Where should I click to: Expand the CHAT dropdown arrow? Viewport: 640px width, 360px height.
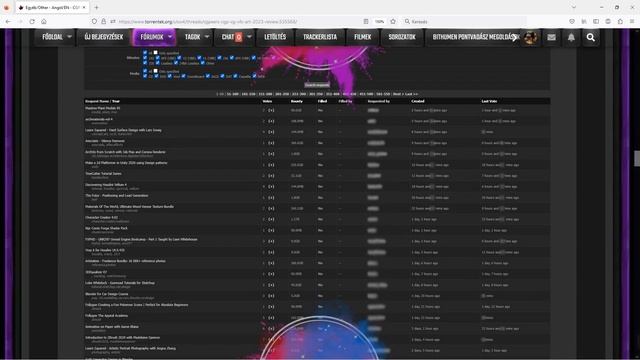coord(249,37)
